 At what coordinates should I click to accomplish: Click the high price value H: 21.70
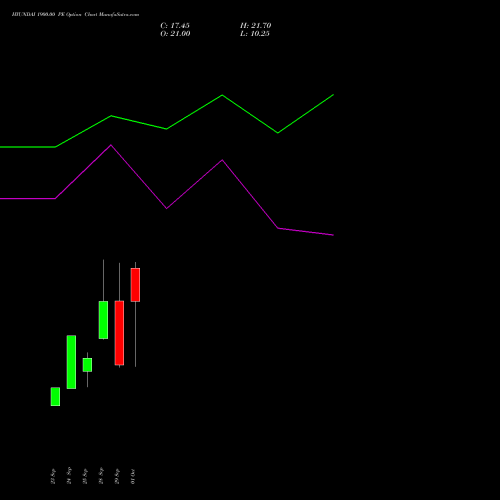[x=256, y=26]
